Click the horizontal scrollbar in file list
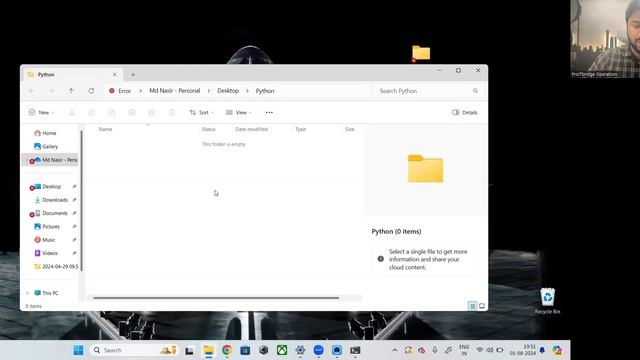Viewport: 640px width, 360px height. click(x=216, y=298)
